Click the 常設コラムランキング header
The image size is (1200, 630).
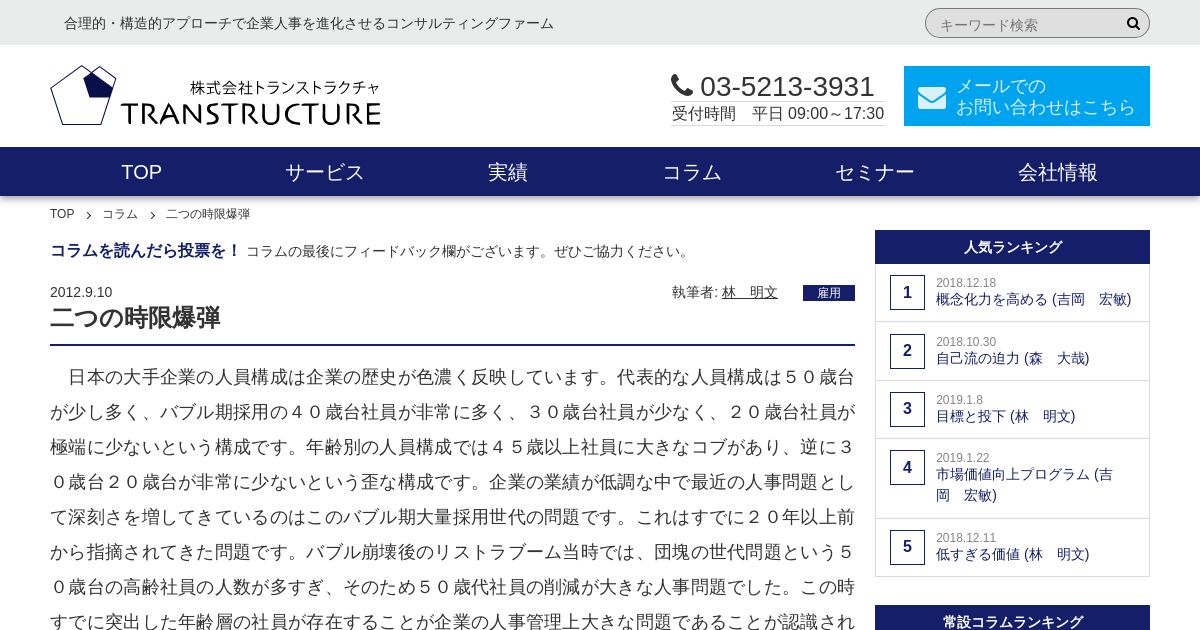pos(1012,621)
